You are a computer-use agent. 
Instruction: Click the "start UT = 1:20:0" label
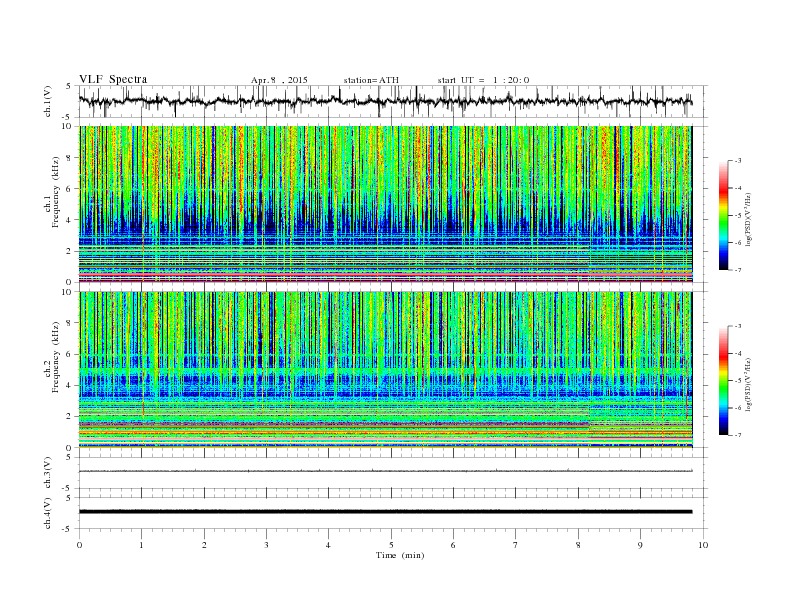483,80
